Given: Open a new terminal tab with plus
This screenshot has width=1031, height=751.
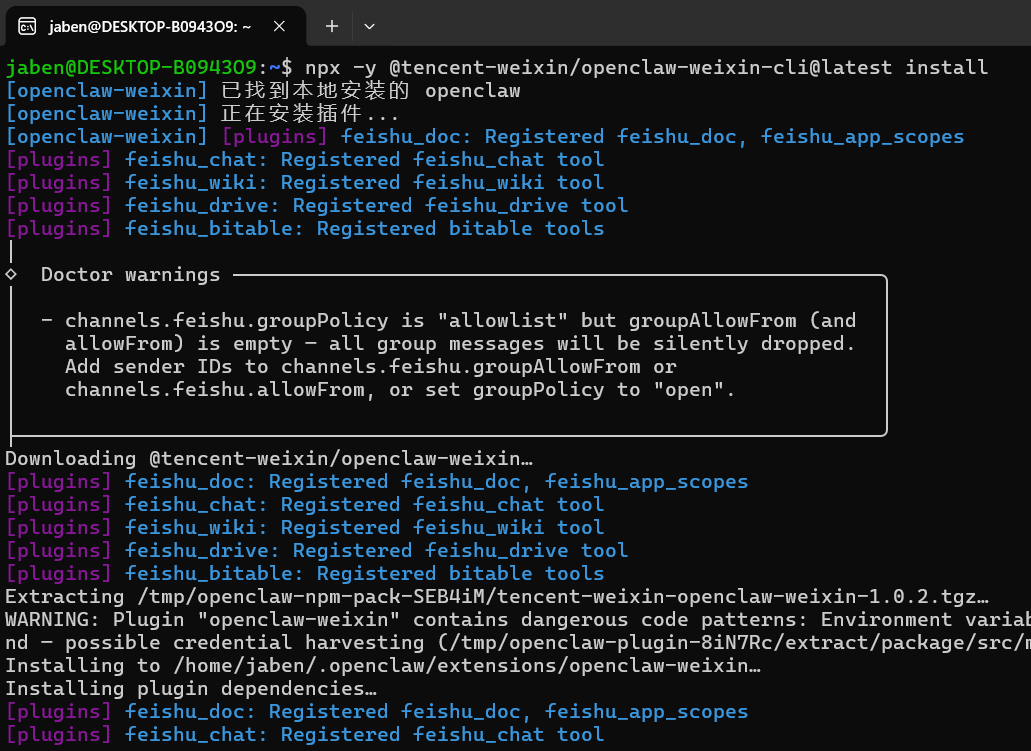Looking at the screenshot, I should tap(332, 27).
